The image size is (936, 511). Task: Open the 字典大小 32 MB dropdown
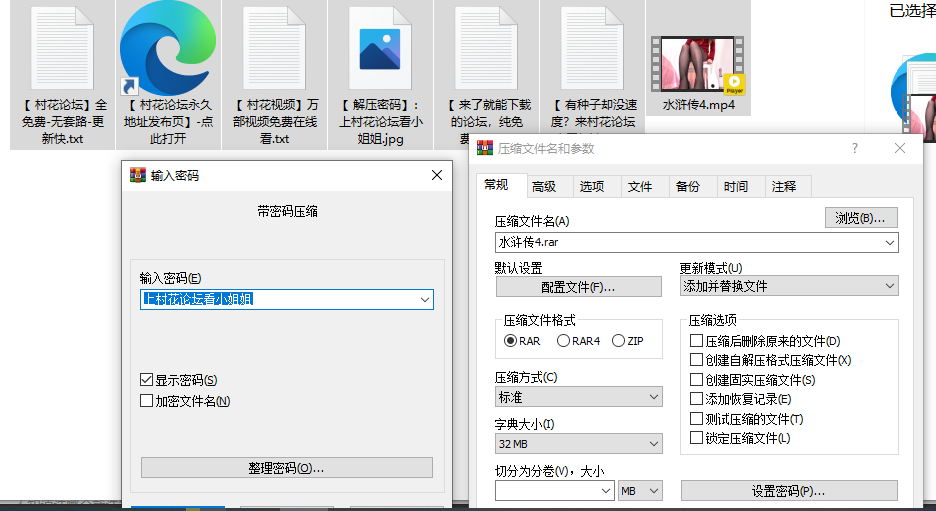coord(578,444)
